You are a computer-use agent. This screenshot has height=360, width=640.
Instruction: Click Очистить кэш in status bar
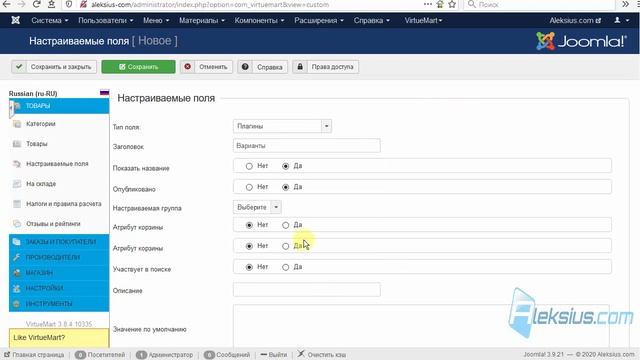pos(322,354)
